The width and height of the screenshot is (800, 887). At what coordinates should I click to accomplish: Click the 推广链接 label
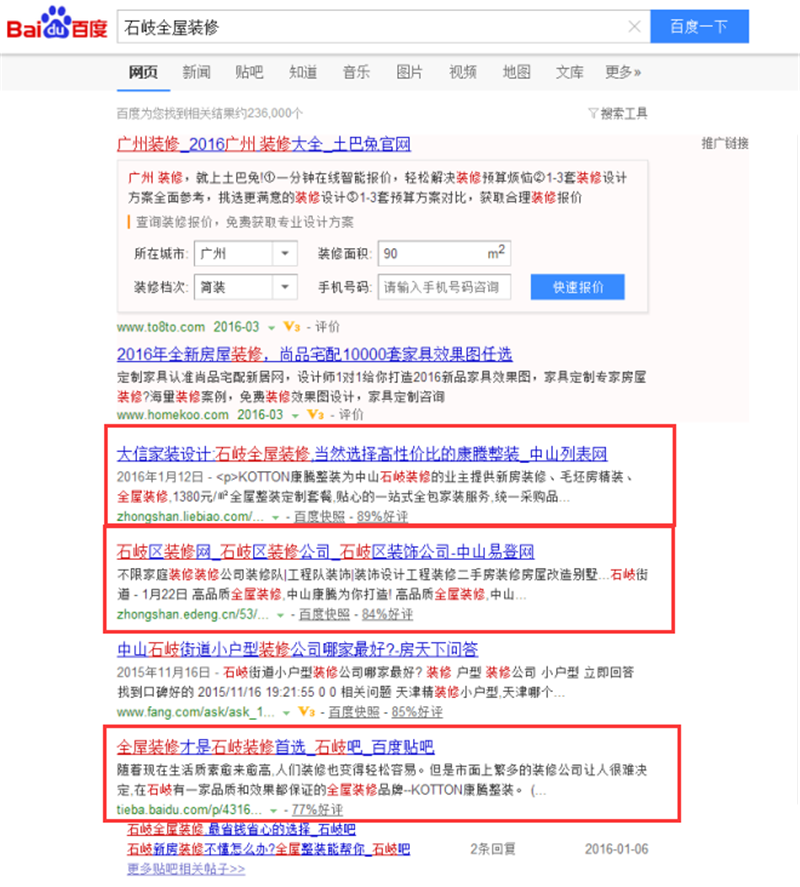click(725, 144)
